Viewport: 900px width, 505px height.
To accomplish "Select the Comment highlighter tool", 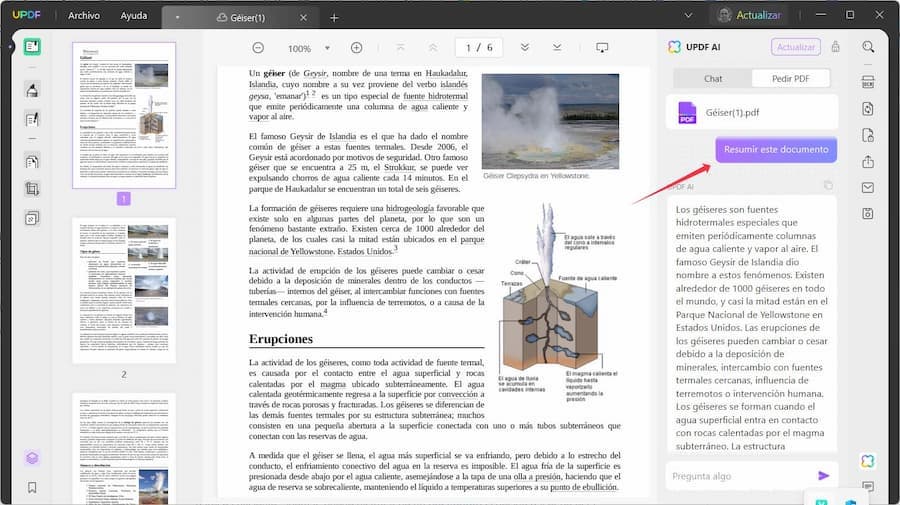I will (32, 90).
